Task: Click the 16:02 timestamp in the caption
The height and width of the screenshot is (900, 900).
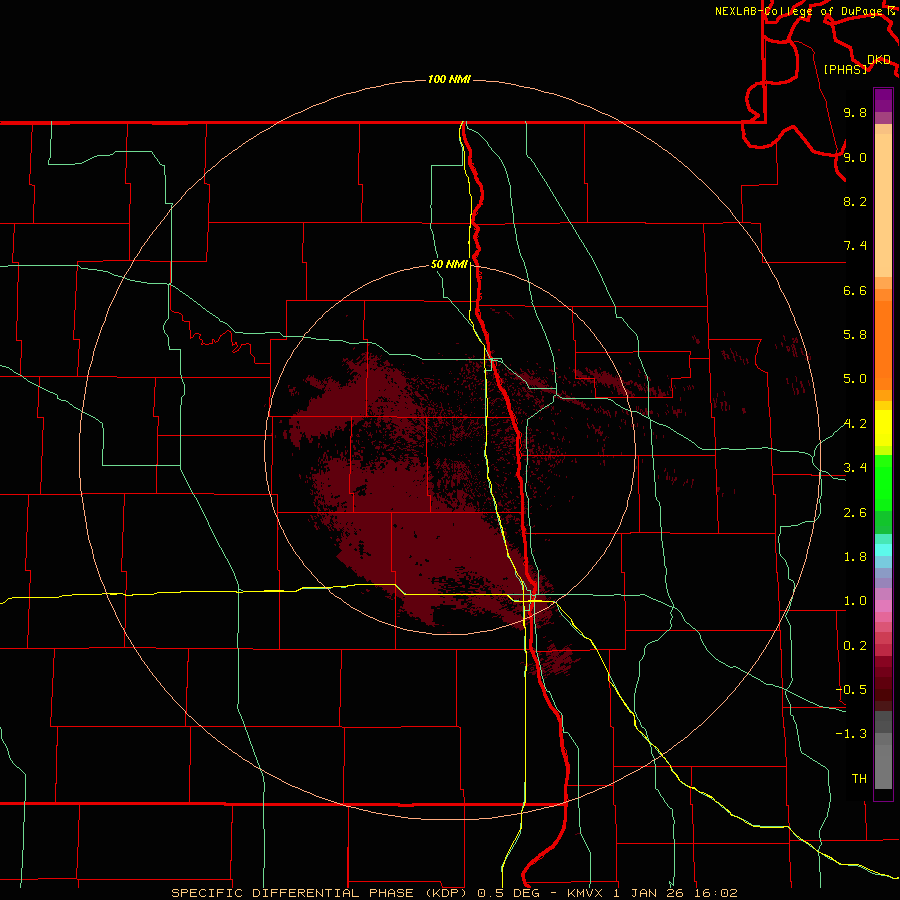Action: click(715, 893)
